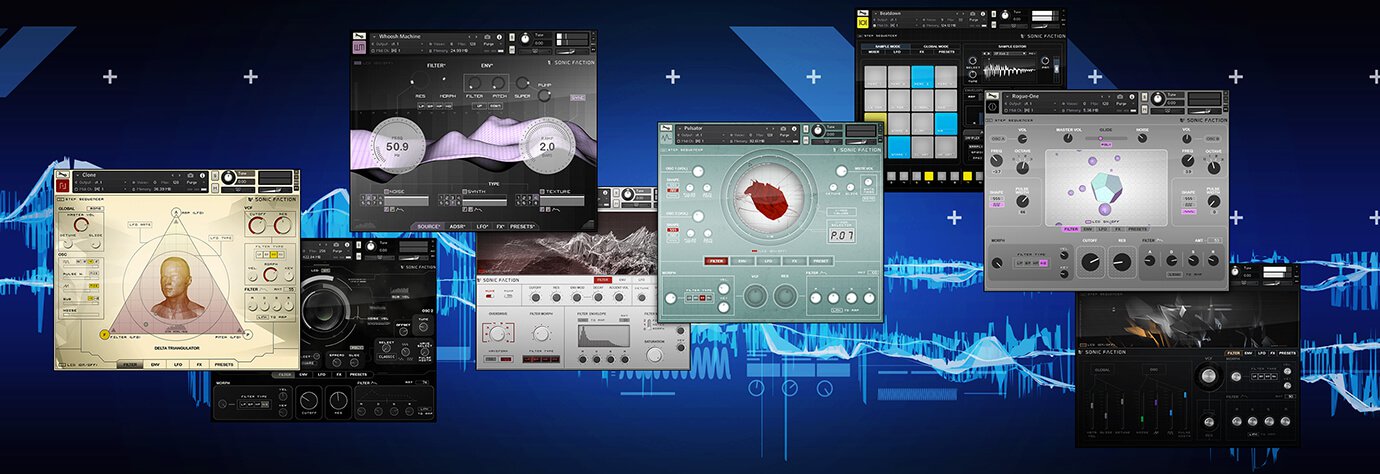Image resolution: width=1380 pixels, height=474 pixels.
Task: Toggle the Texture layer checkbox in Whoosh Machine
Action: (x=542, y=191)
